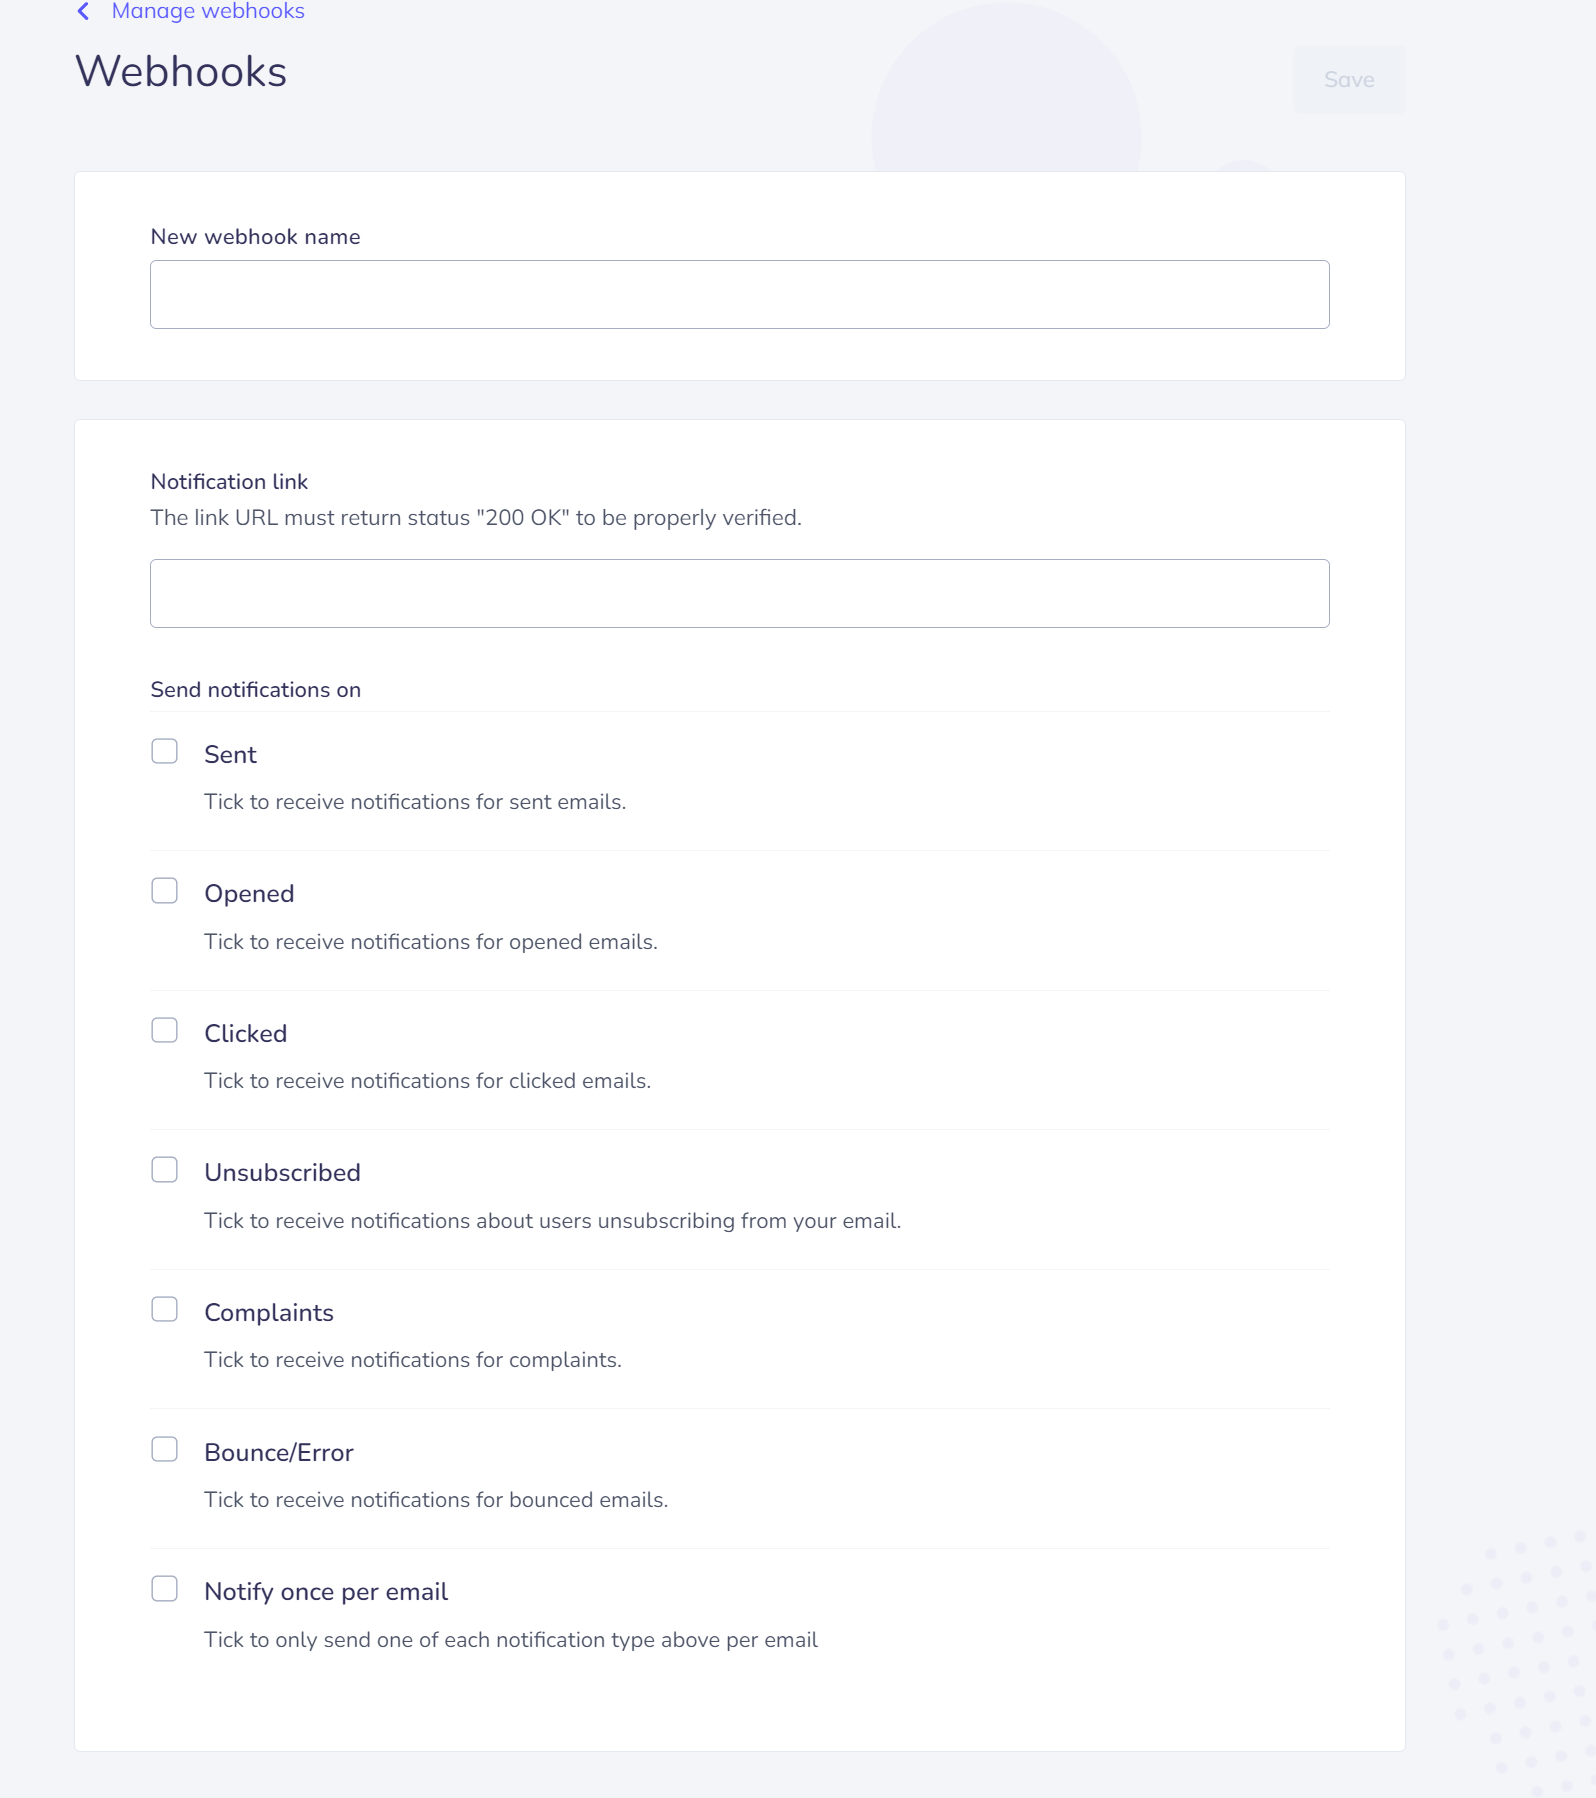This screenshot has height=1798, width=1596.
Task: Click the Unsubscribed label
Action: point(283,1173)
